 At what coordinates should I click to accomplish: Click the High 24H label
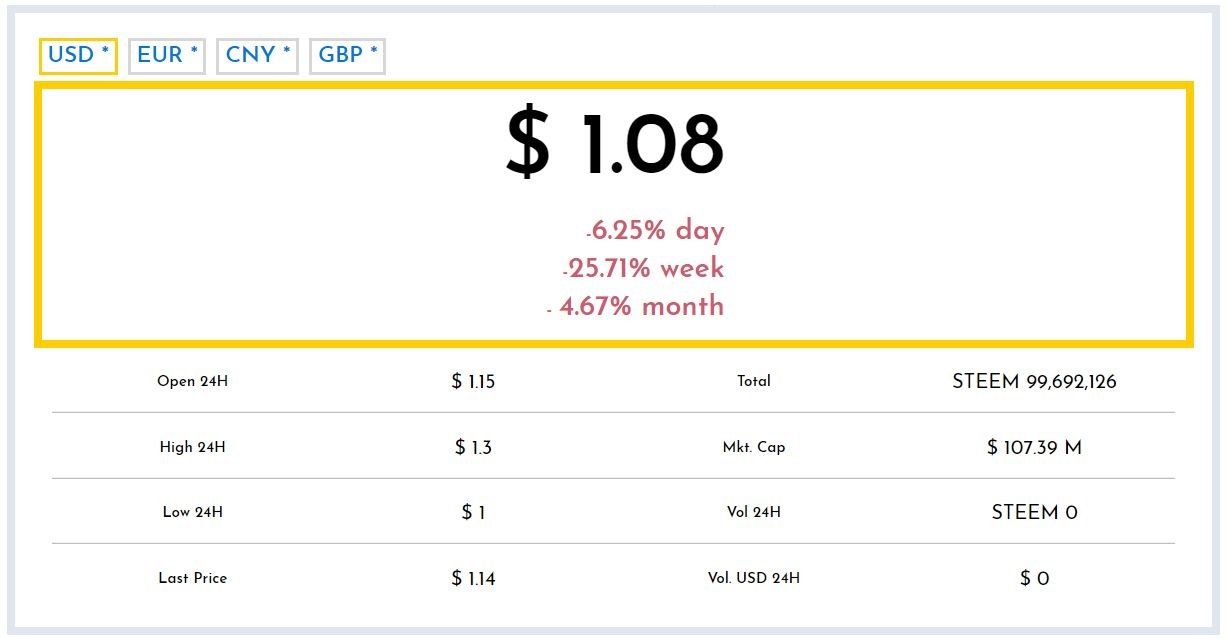192,447
